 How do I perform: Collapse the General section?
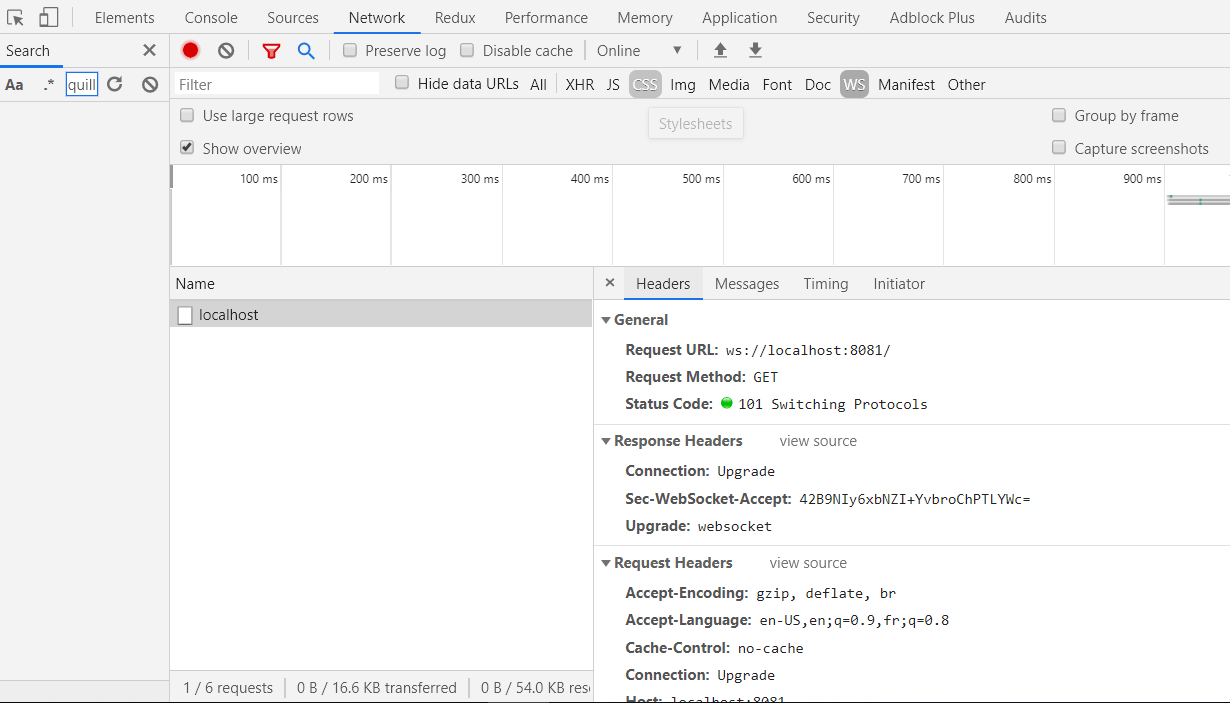(605, 320)
